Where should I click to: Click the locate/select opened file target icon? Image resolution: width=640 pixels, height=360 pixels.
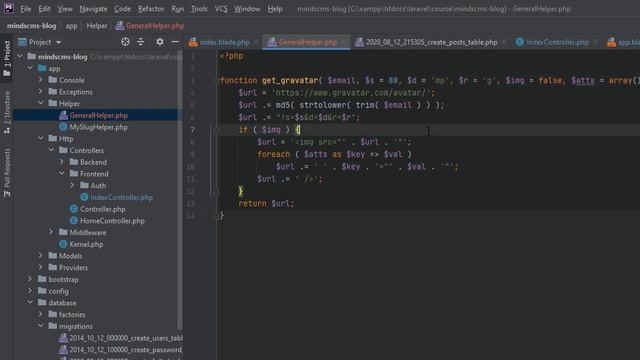click(125, 42)
